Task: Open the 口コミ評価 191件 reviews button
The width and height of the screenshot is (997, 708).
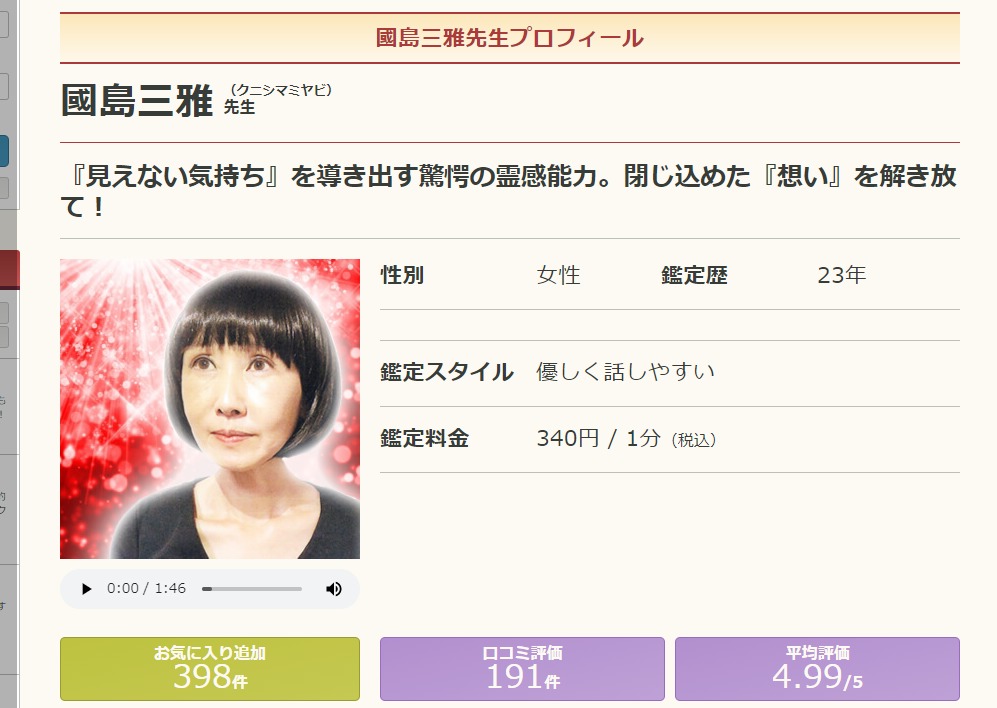Action: 522,669
